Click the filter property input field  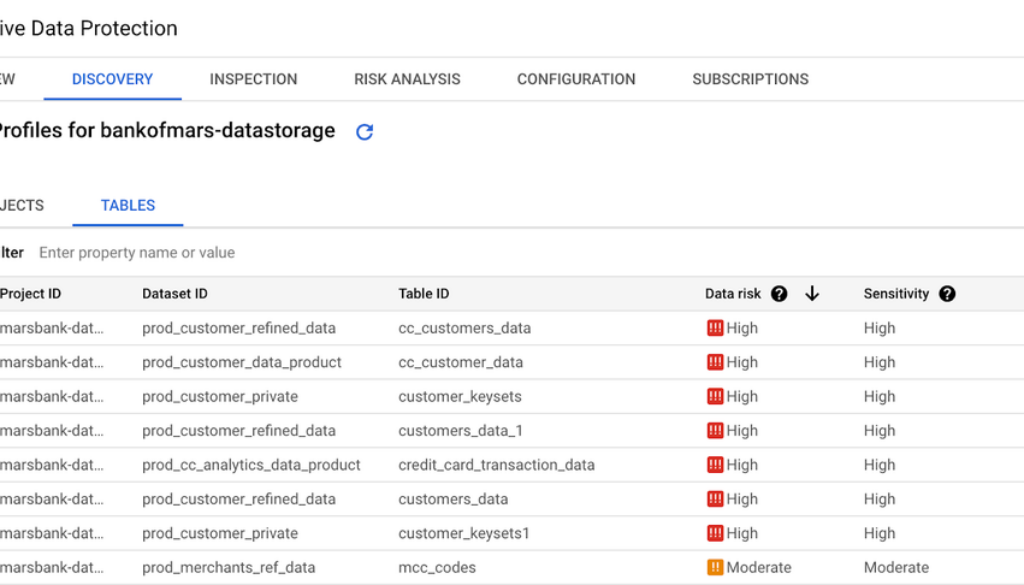[x=300, y=253]
